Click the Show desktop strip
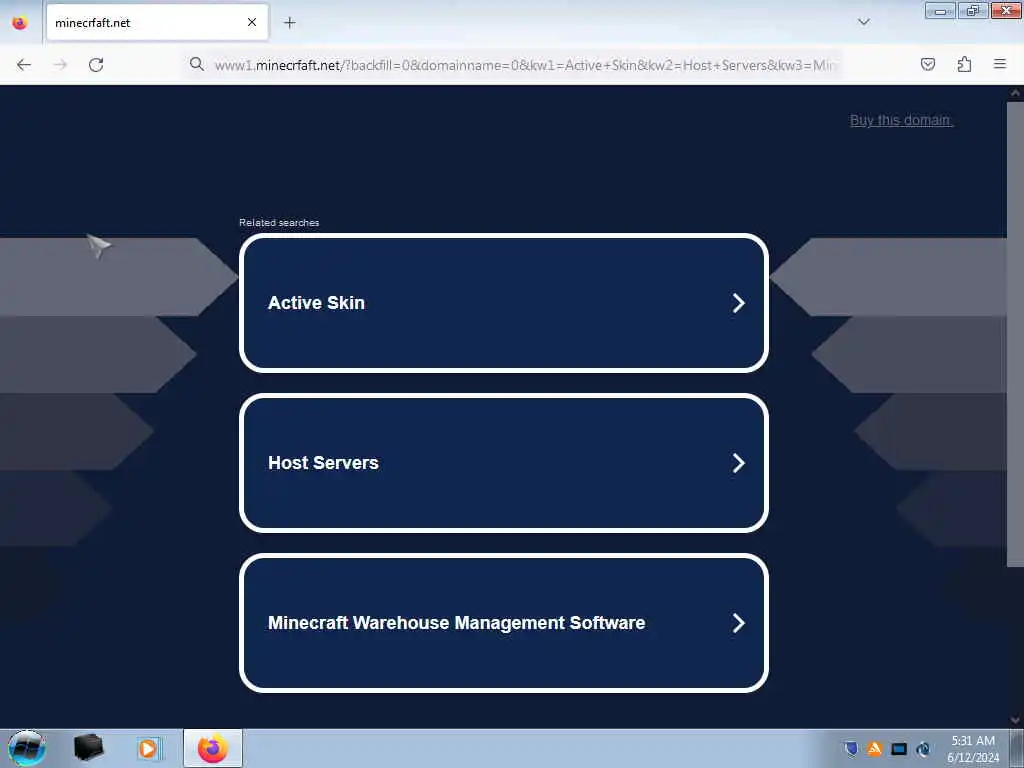This screenshot has width=1024, height=768. (x=1017, y=748)
